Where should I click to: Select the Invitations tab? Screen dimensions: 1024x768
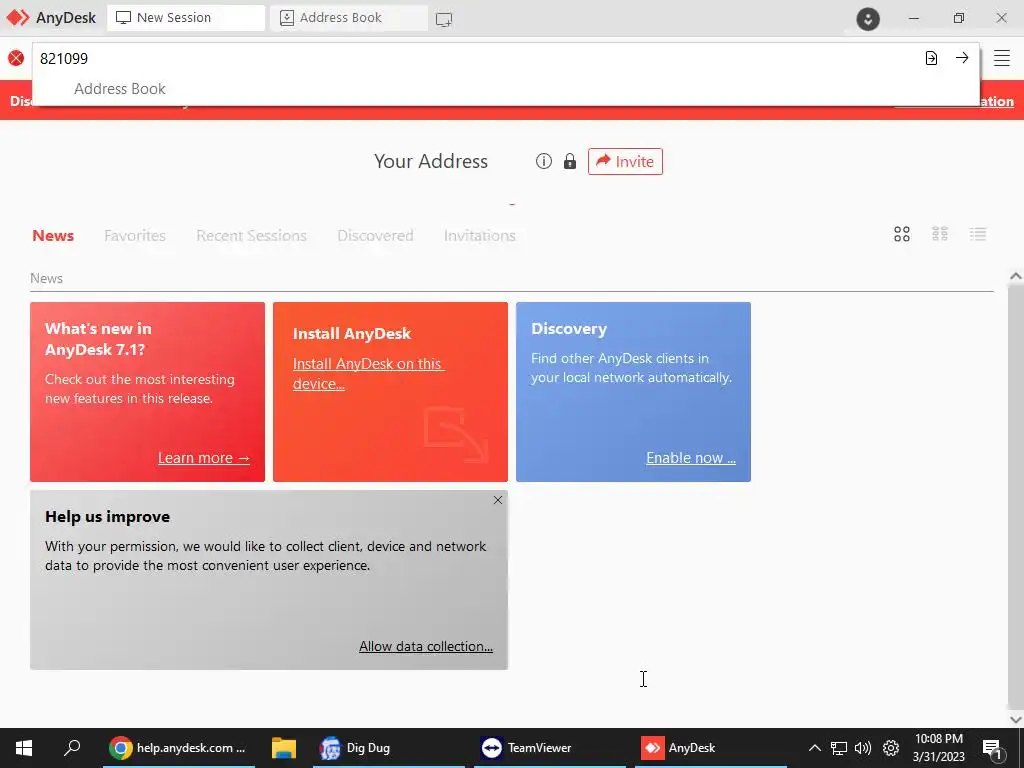coord(479,235)
